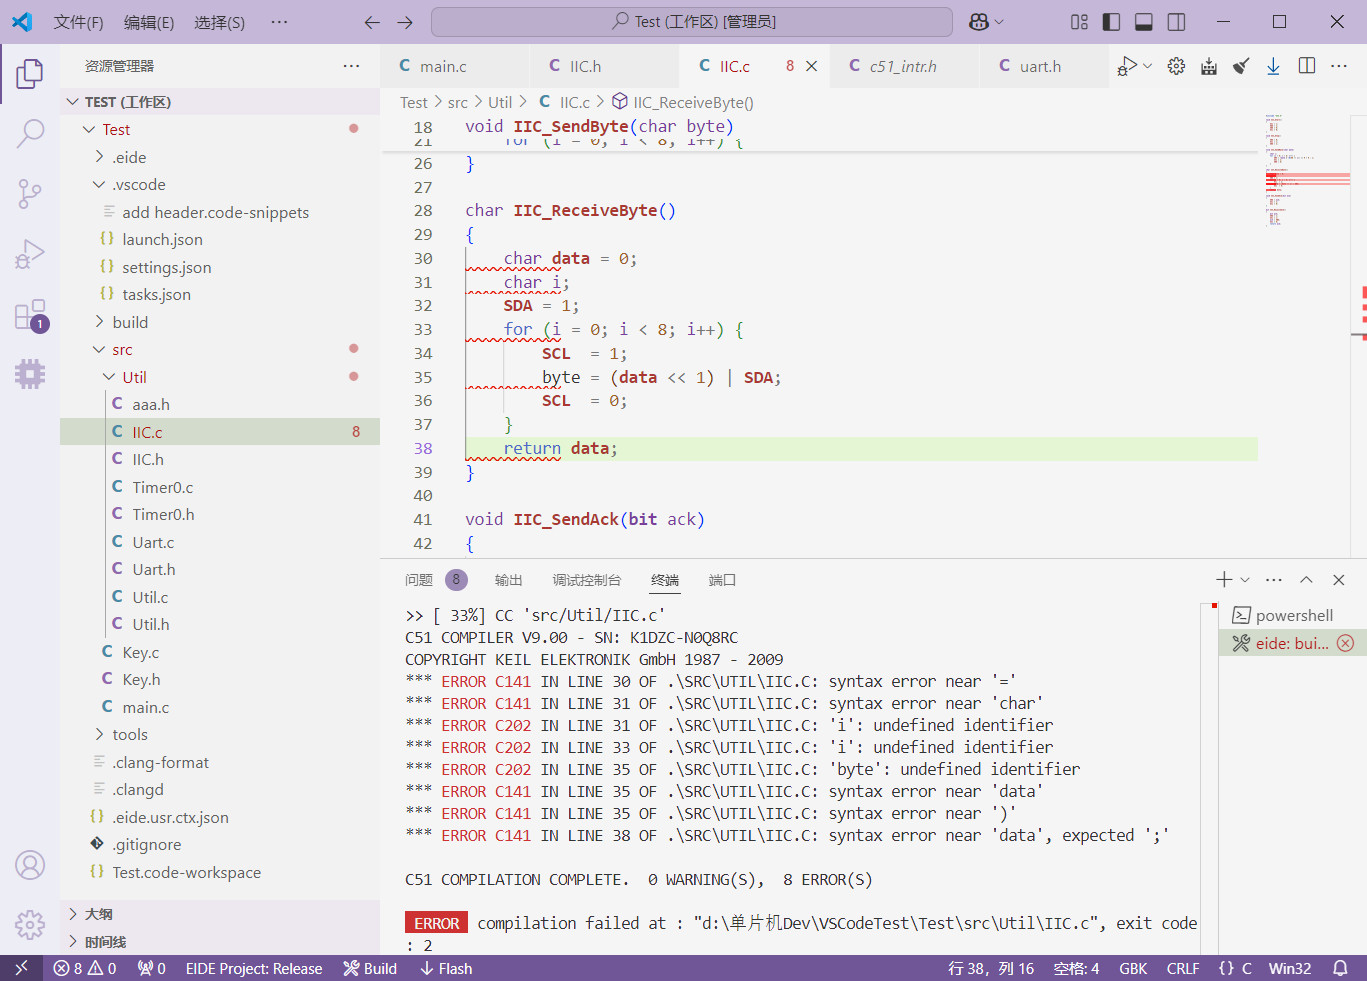Switch to the 调试控制台 tab
Image resolution: width=1367 pixels, height=981 pixels.
[586, 580]
